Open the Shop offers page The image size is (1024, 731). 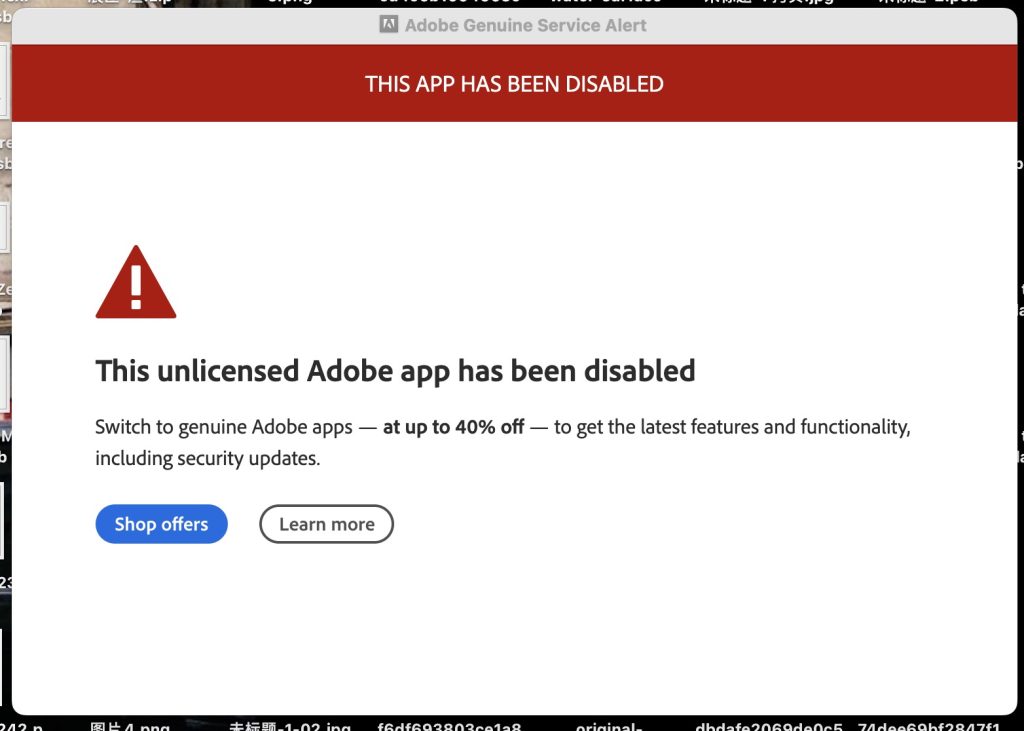[161, 524]
